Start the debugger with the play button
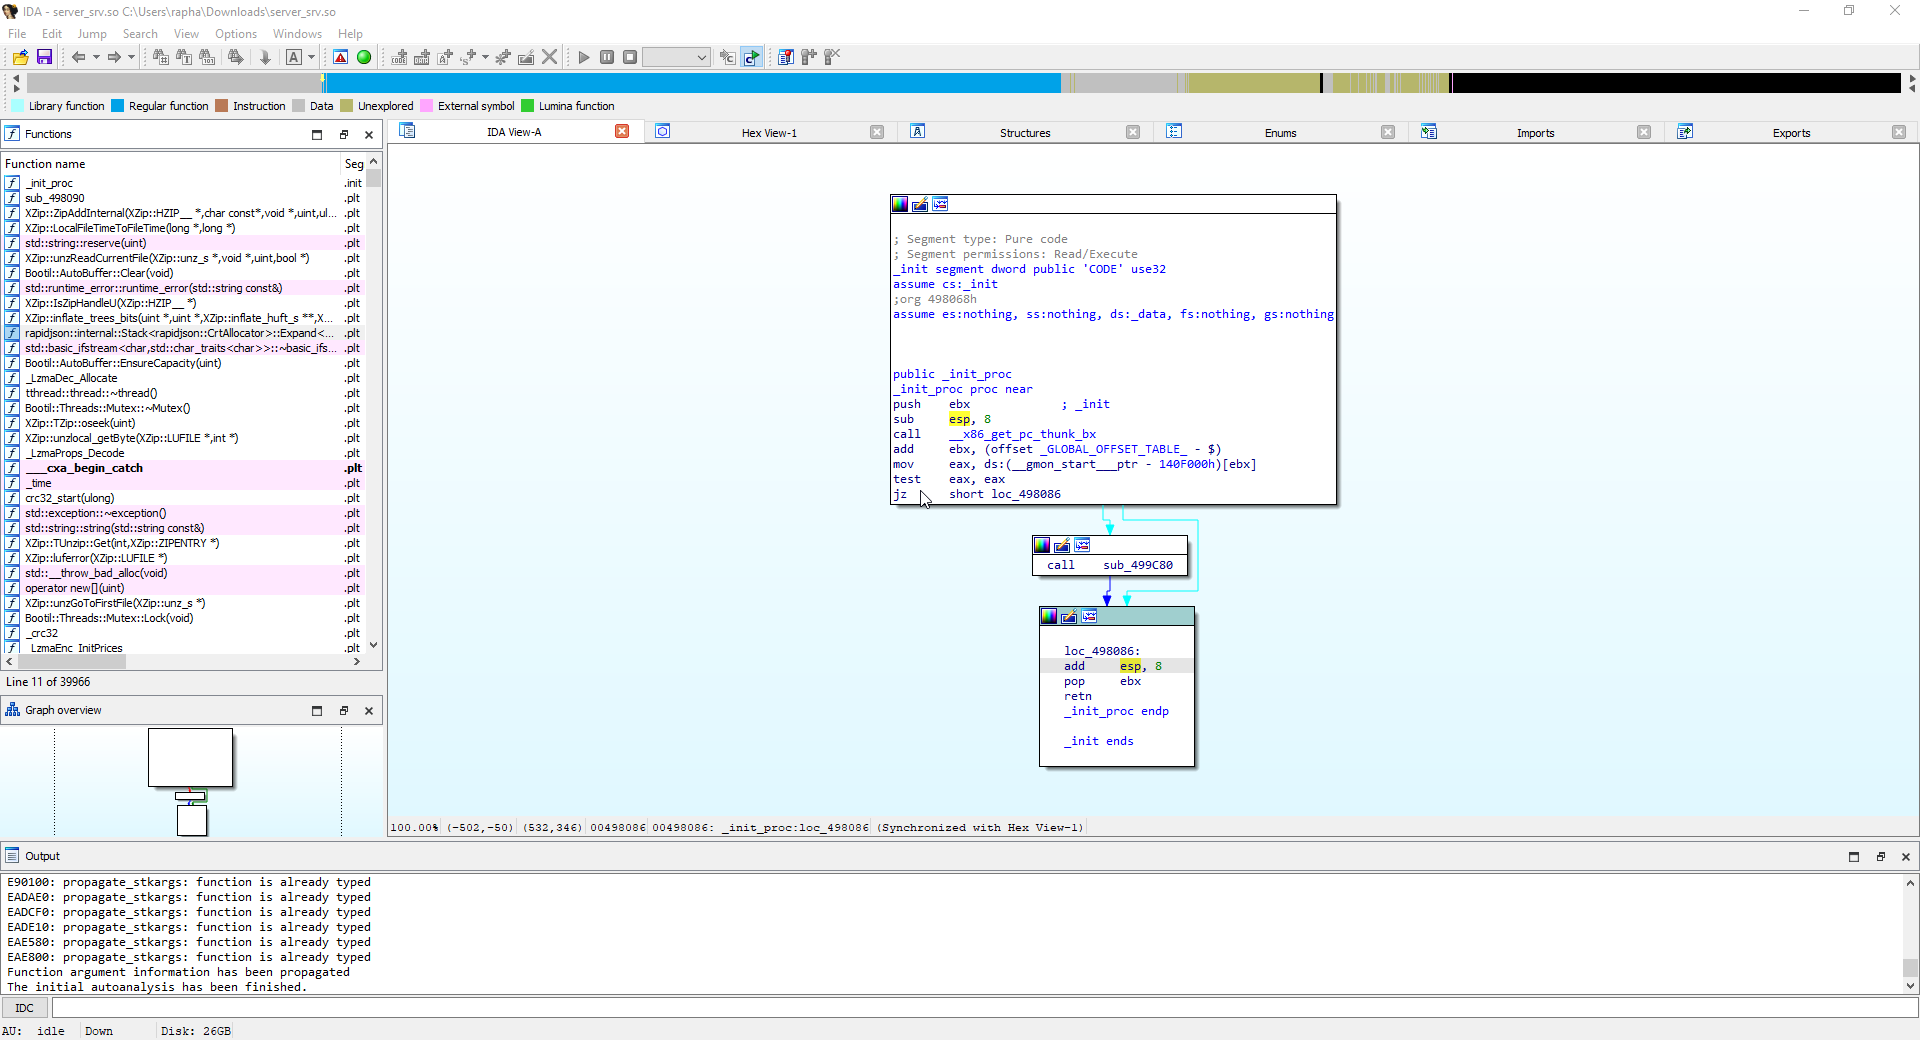Image resolution: width=1920 pixels, height=1040 pixels. pyautogui.click(x=584, y=57)
